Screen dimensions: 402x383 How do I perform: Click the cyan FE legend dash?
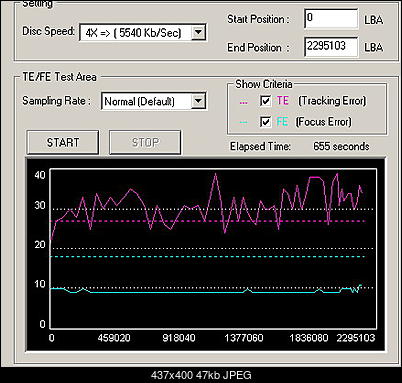click(x=244, y=123)
